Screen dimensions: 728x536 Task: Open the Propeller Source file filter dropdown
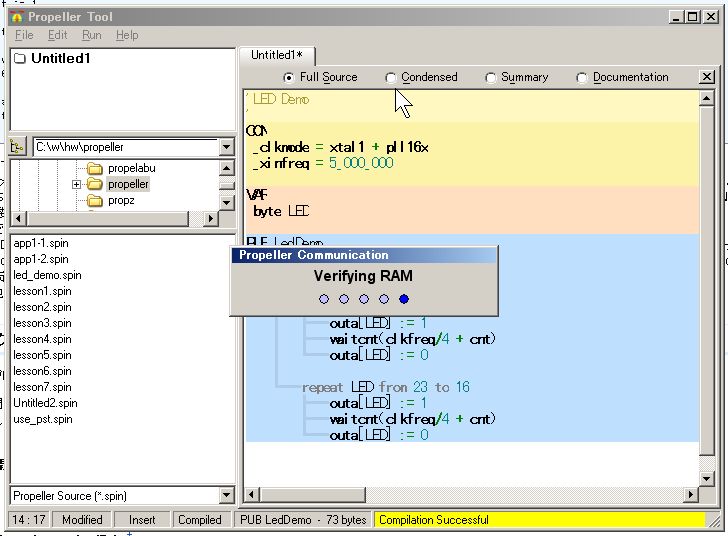226,496
